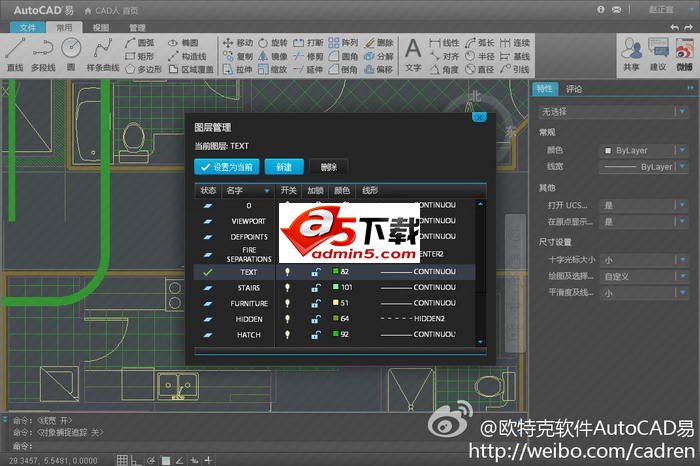The height and width of the screenshot is (466, 700).
Task: Click the undo arrow in title bar
Action: coord(675,28)
